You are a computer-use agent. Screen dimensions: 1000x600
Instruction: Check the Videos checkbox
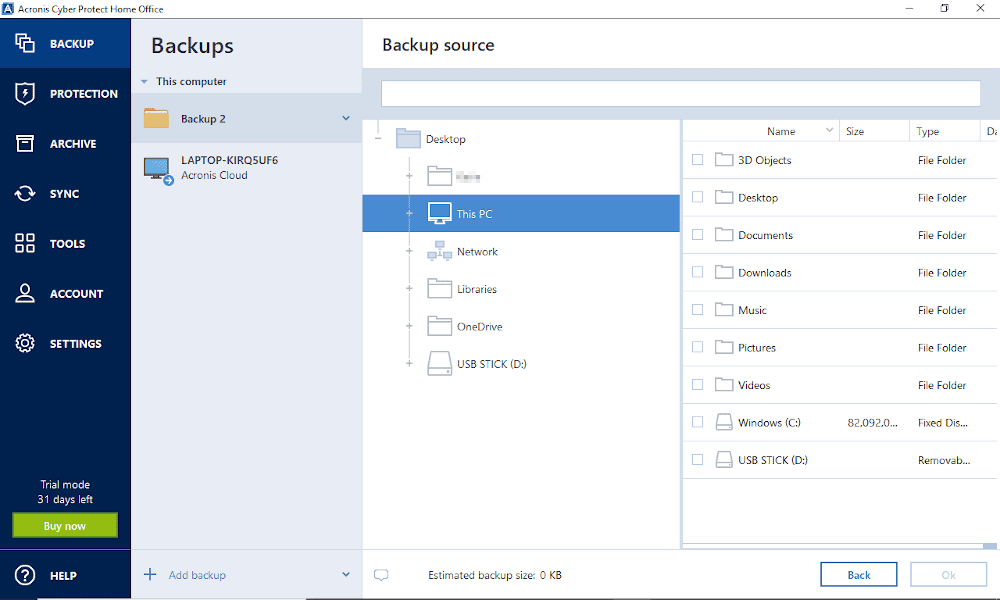pyautogui.click(x=698, y=384)
